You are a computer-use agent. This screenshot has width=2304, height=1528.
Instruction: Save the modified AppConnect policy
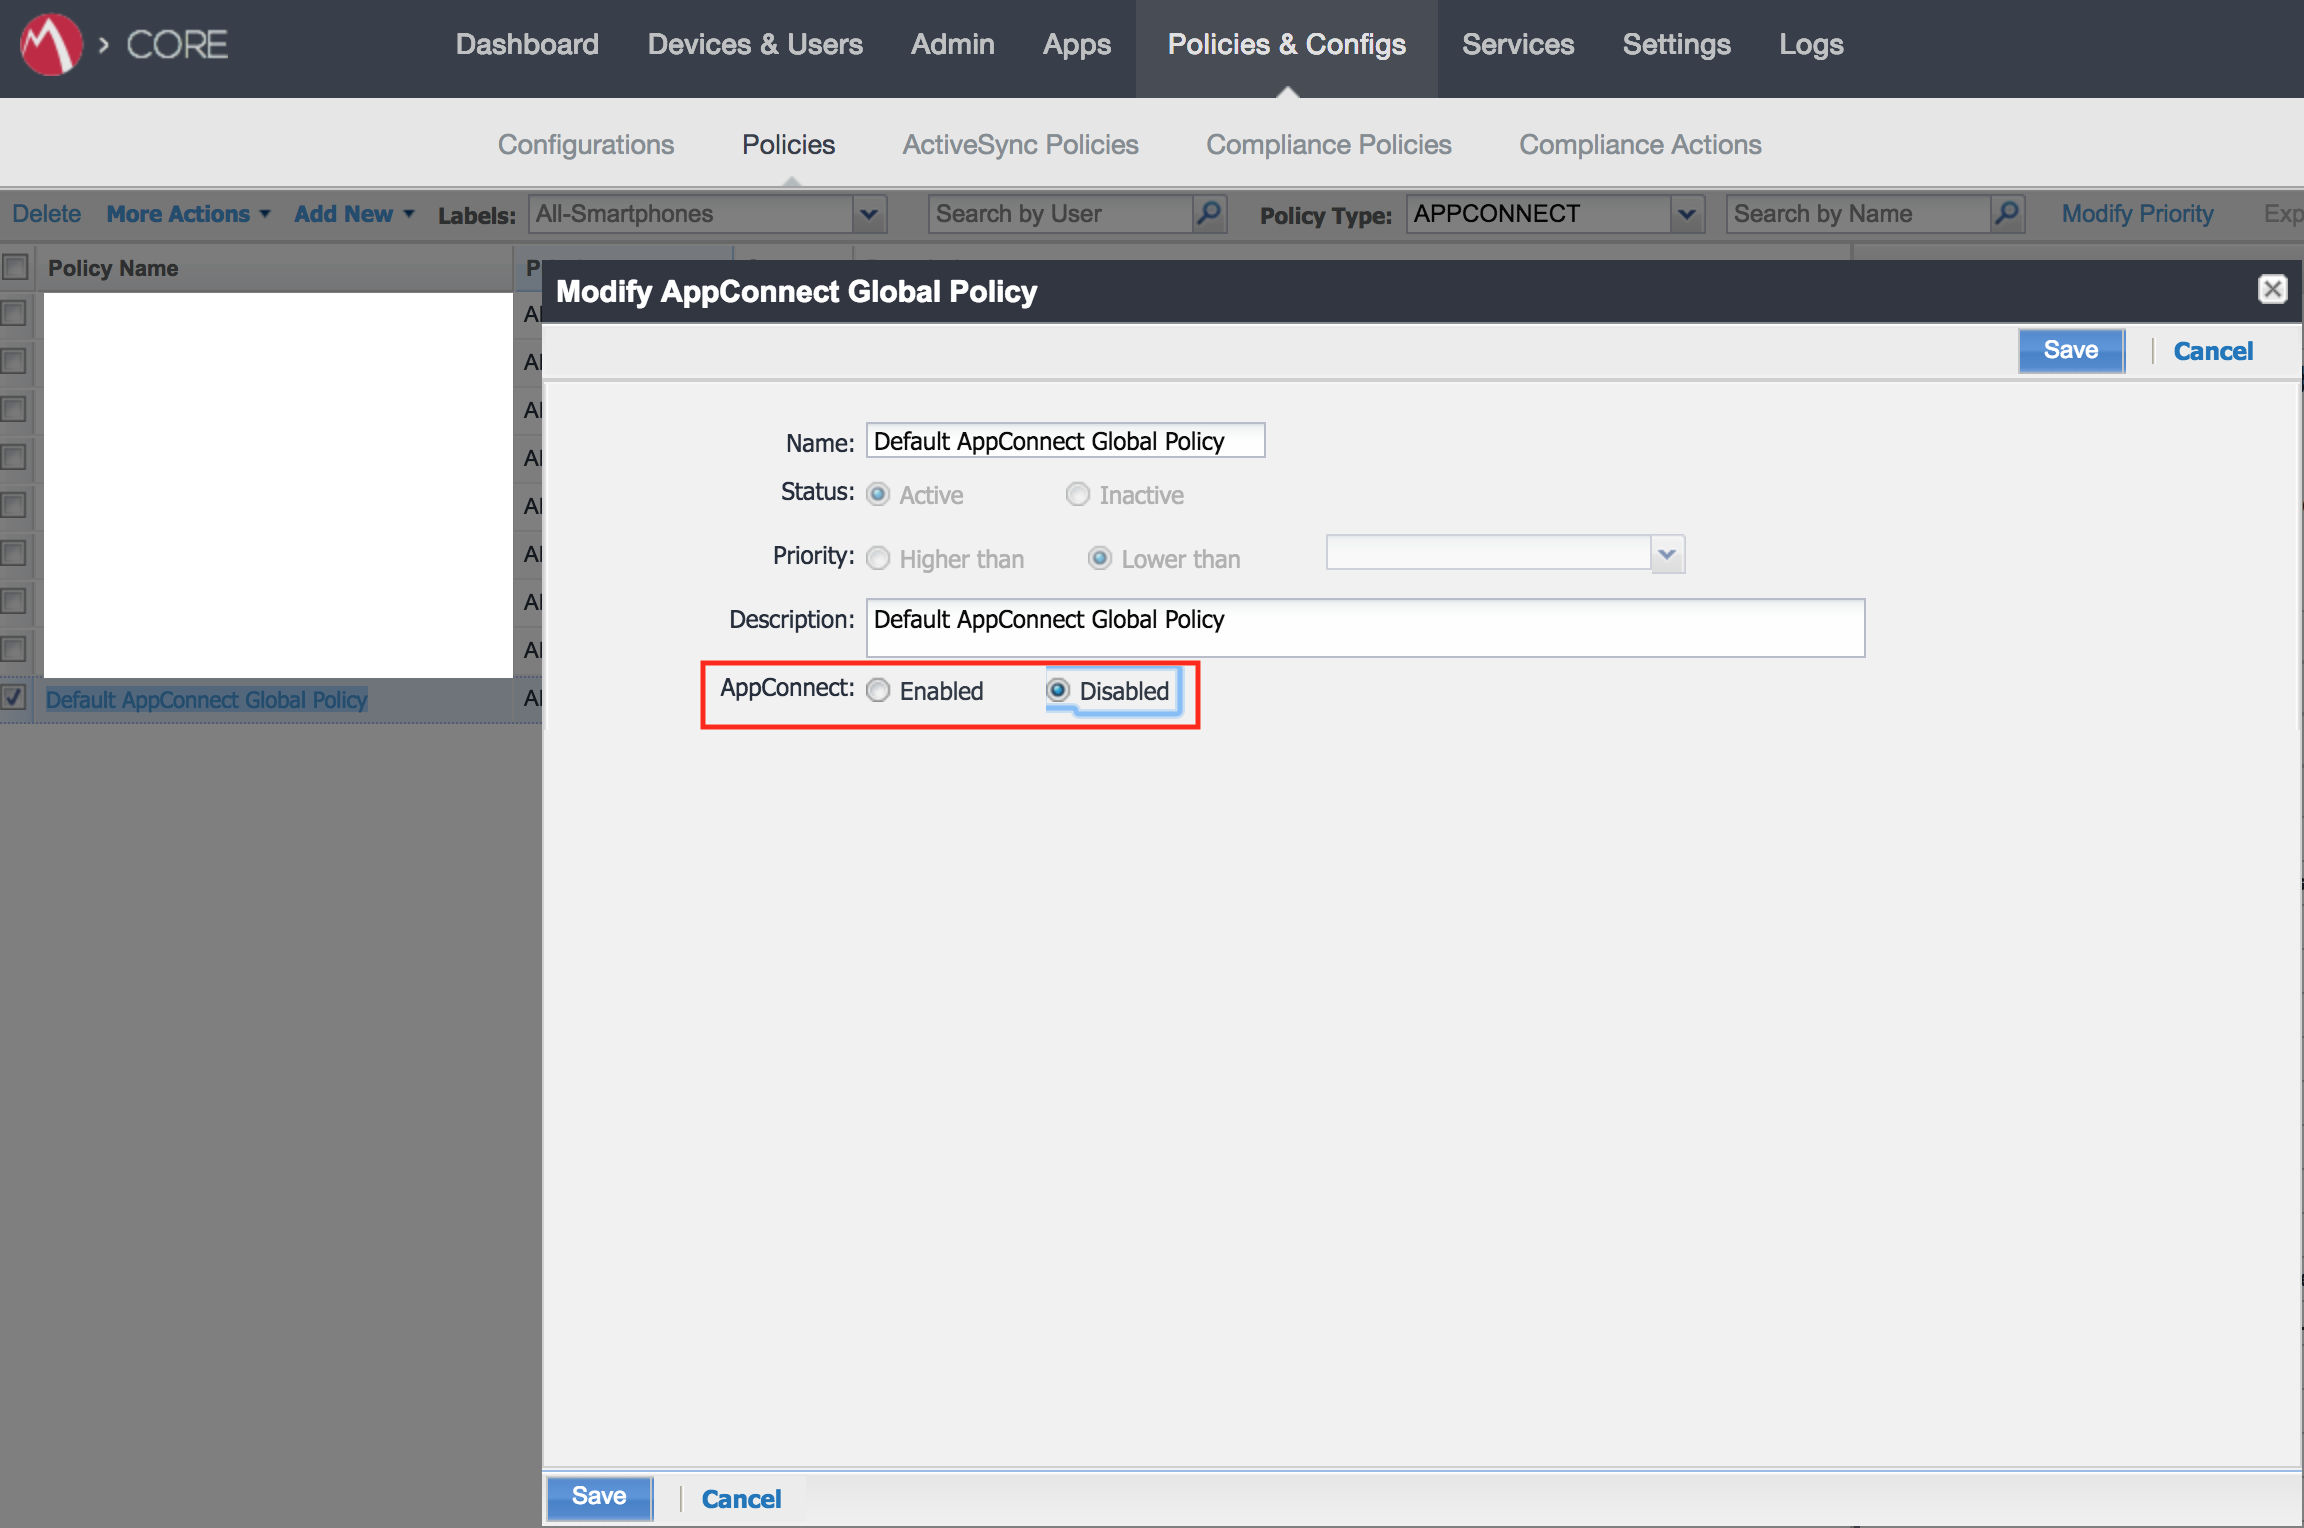pos(2070,350)
